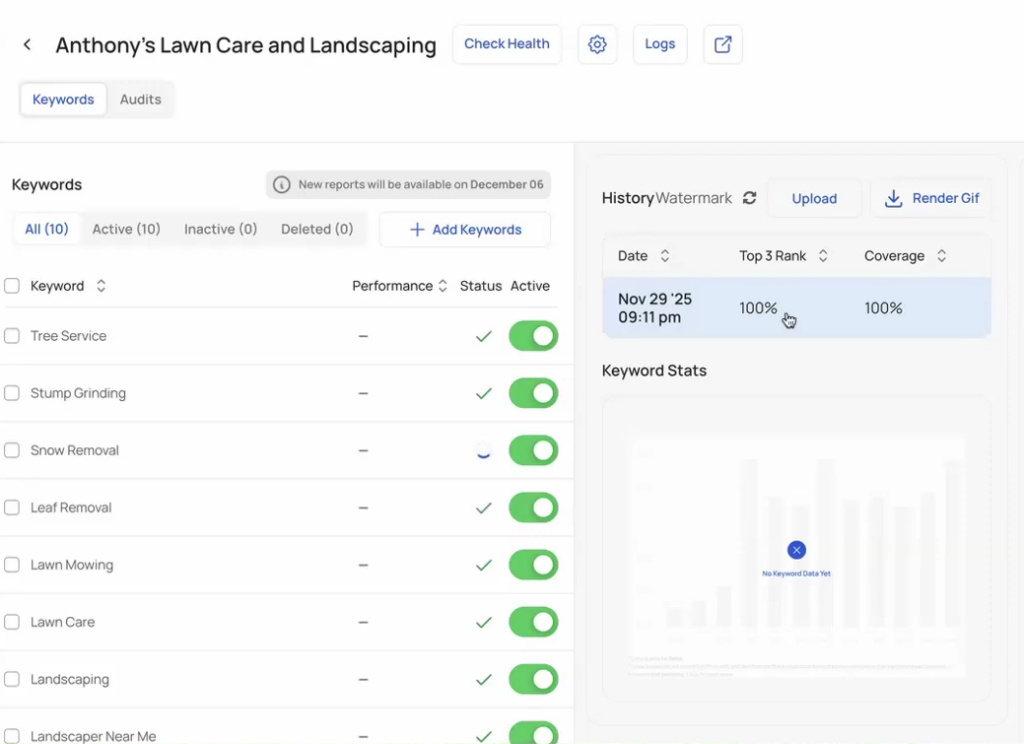Open settings via the gear icon

pyautogui.click(x=597, y=45)
